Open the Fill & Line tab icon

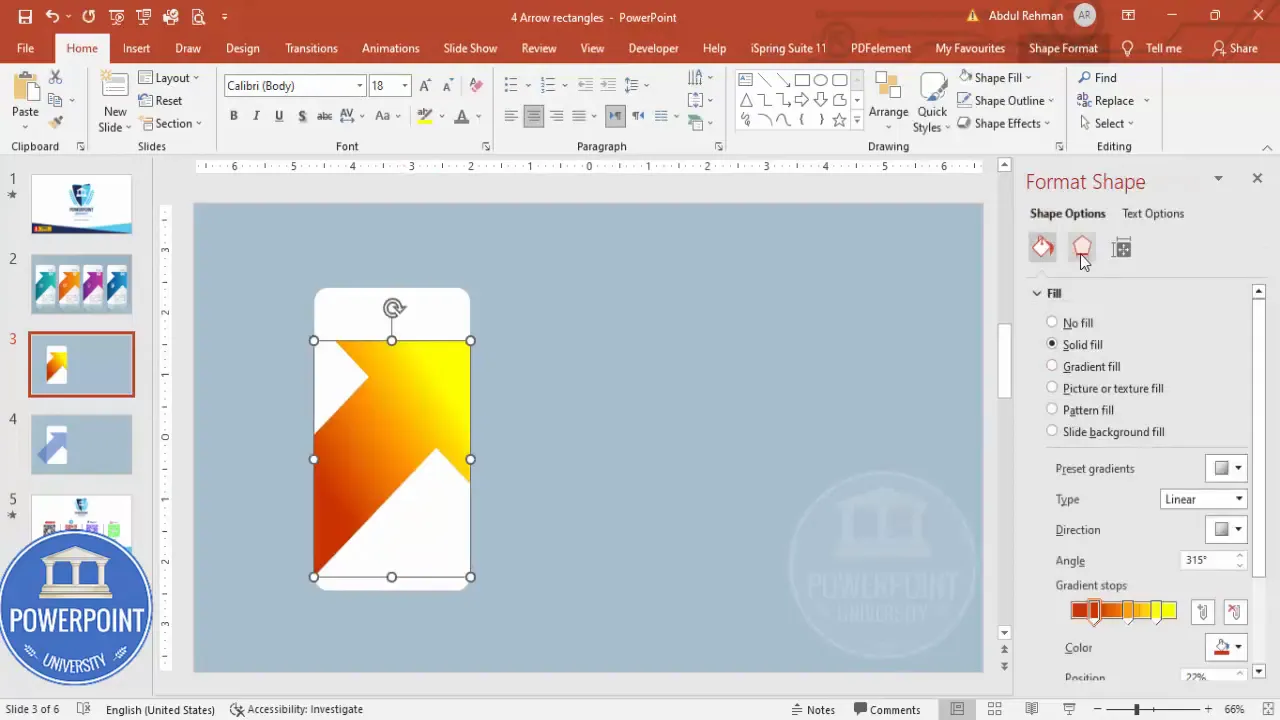[1043, 247]
